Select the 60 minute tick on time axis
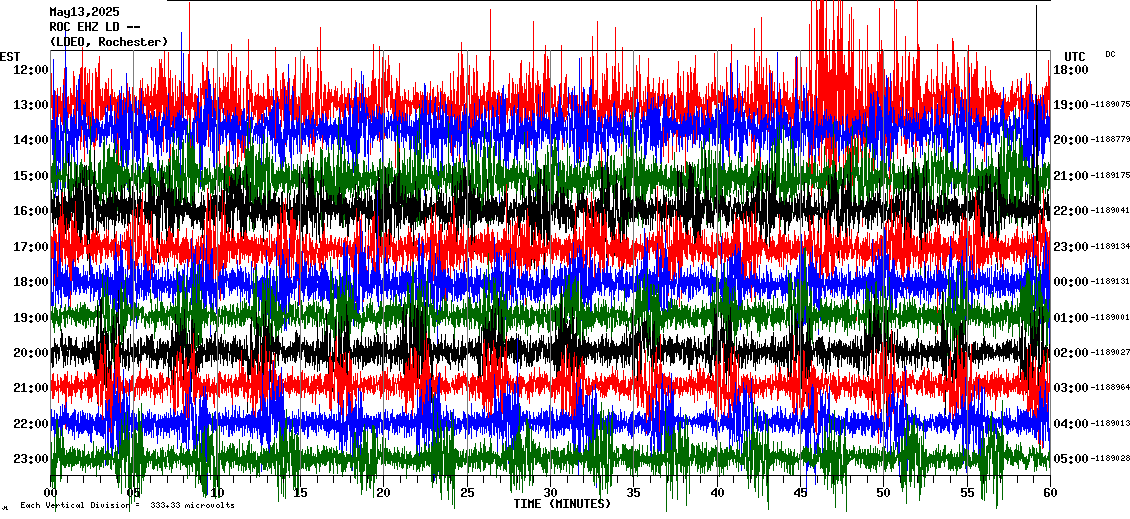 1050,493
